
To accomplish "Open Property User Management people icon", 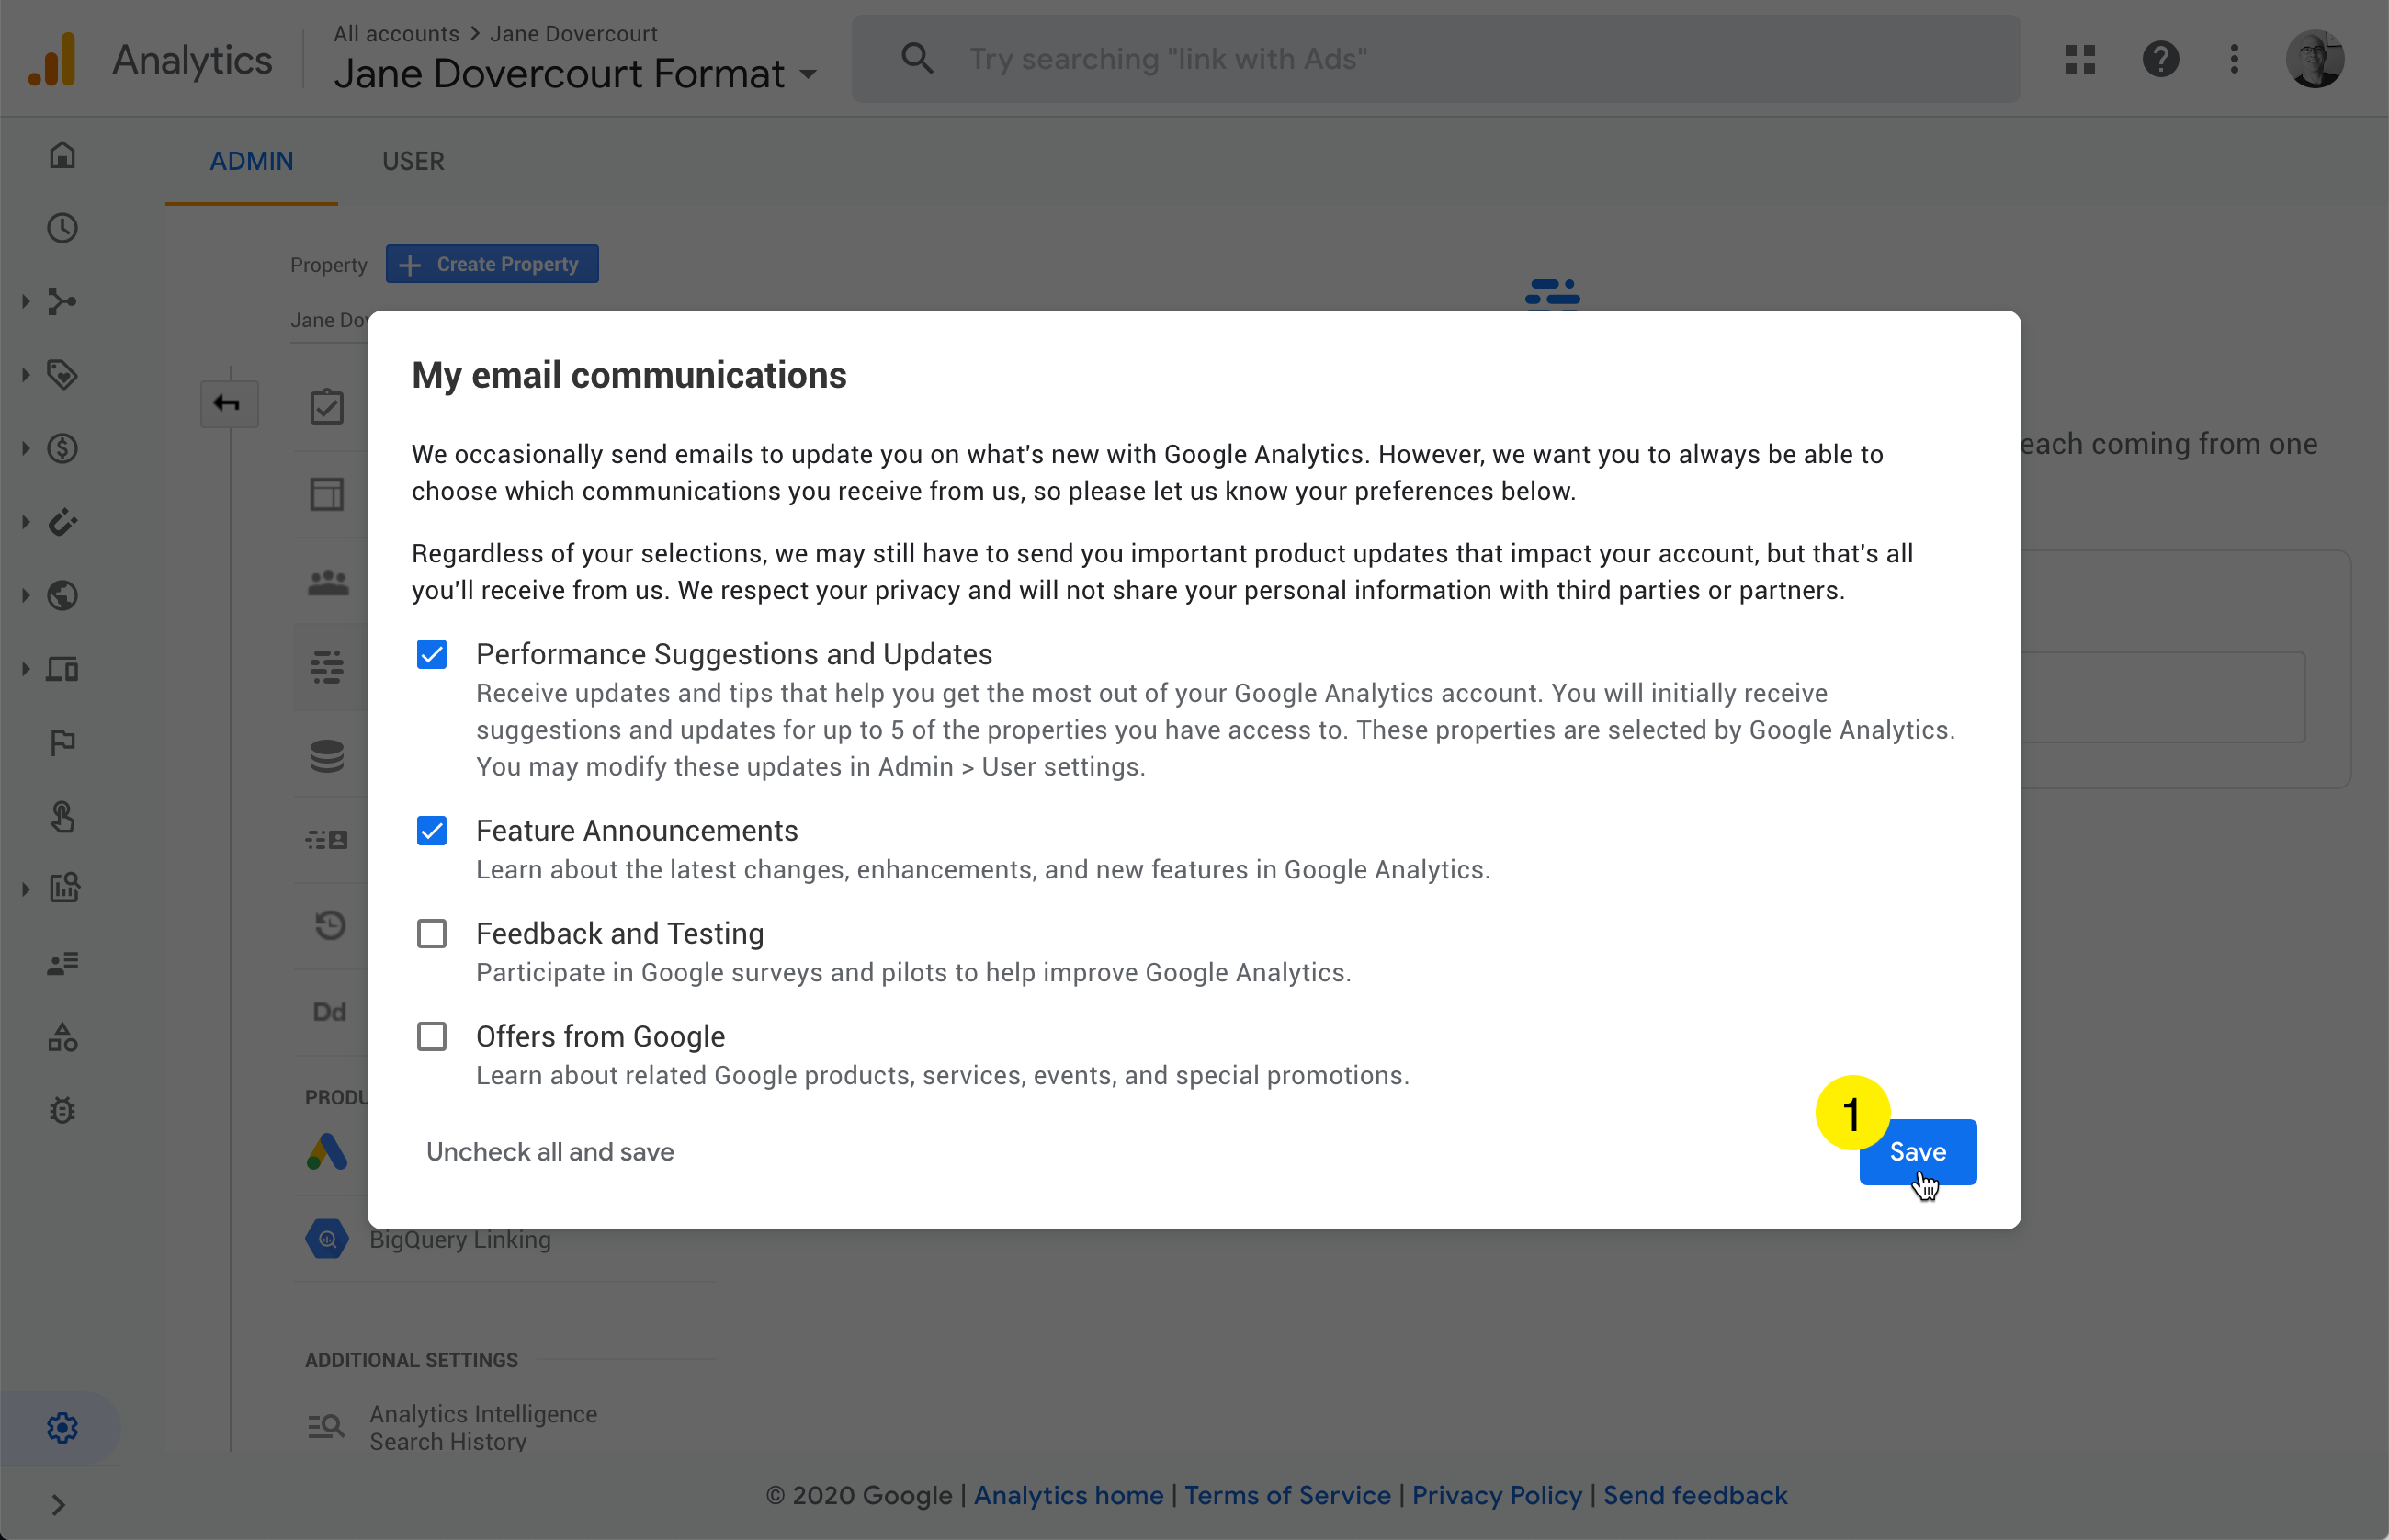I will (327, 582).
